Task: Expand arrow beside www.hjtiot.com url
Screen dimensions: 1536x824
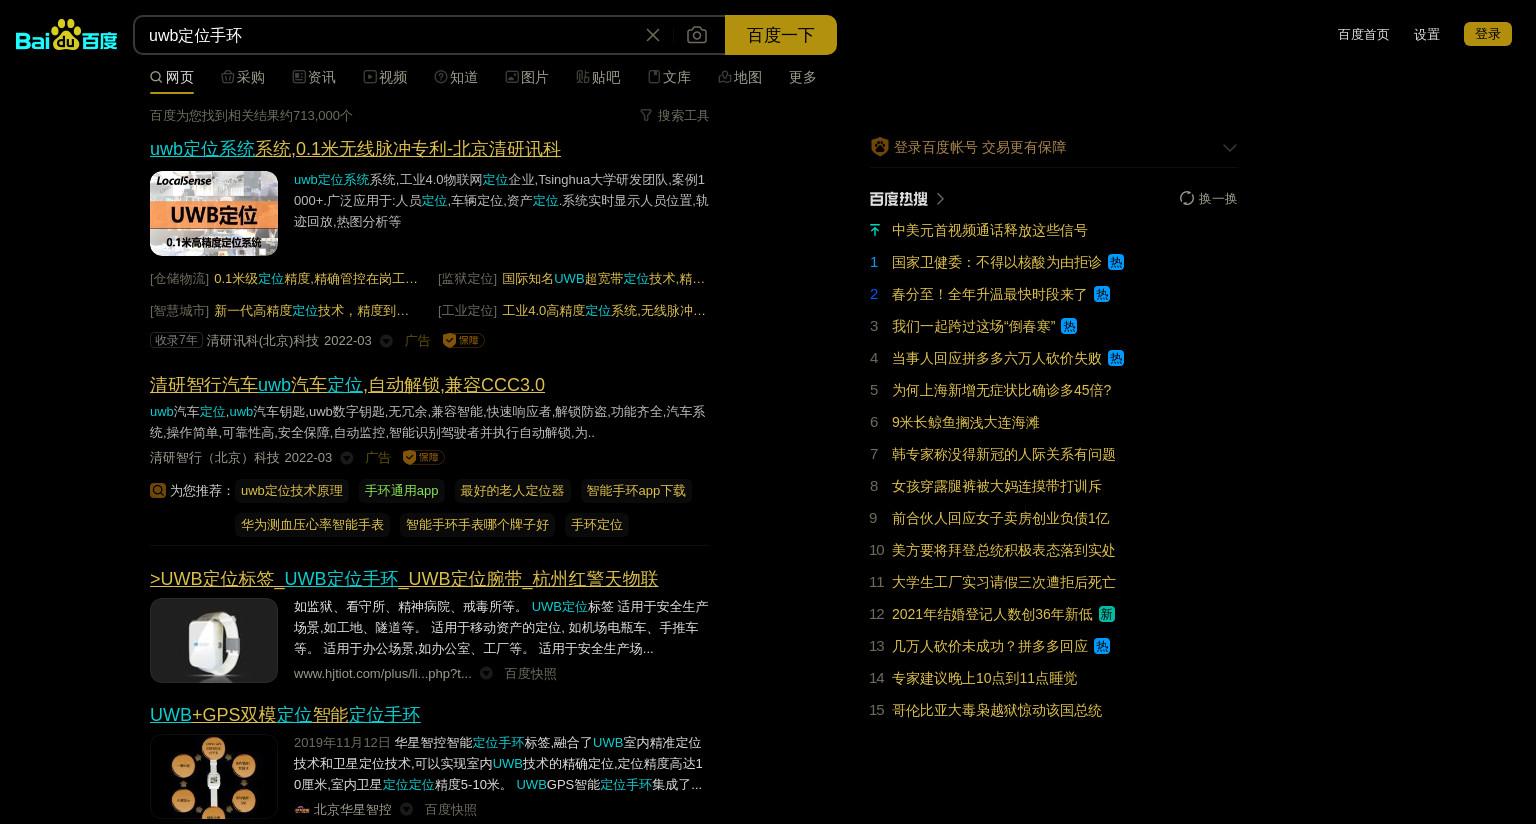Action: tap(486, 674)
